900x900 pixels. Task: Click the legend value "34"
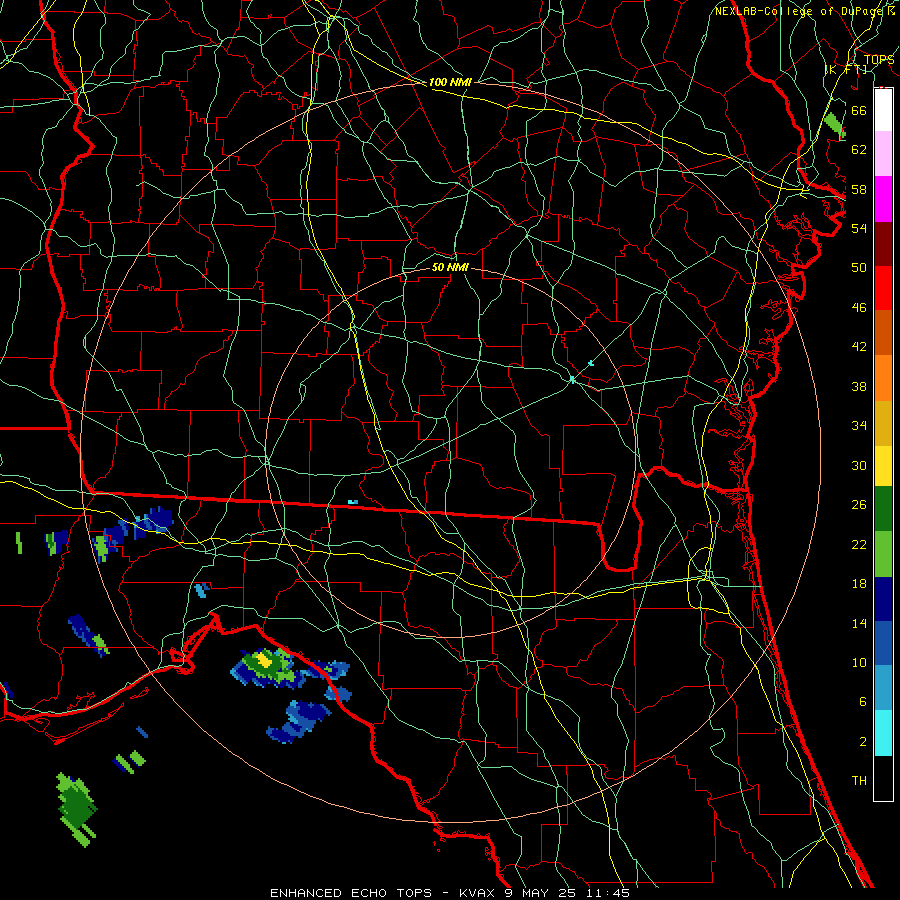[859, 426]
